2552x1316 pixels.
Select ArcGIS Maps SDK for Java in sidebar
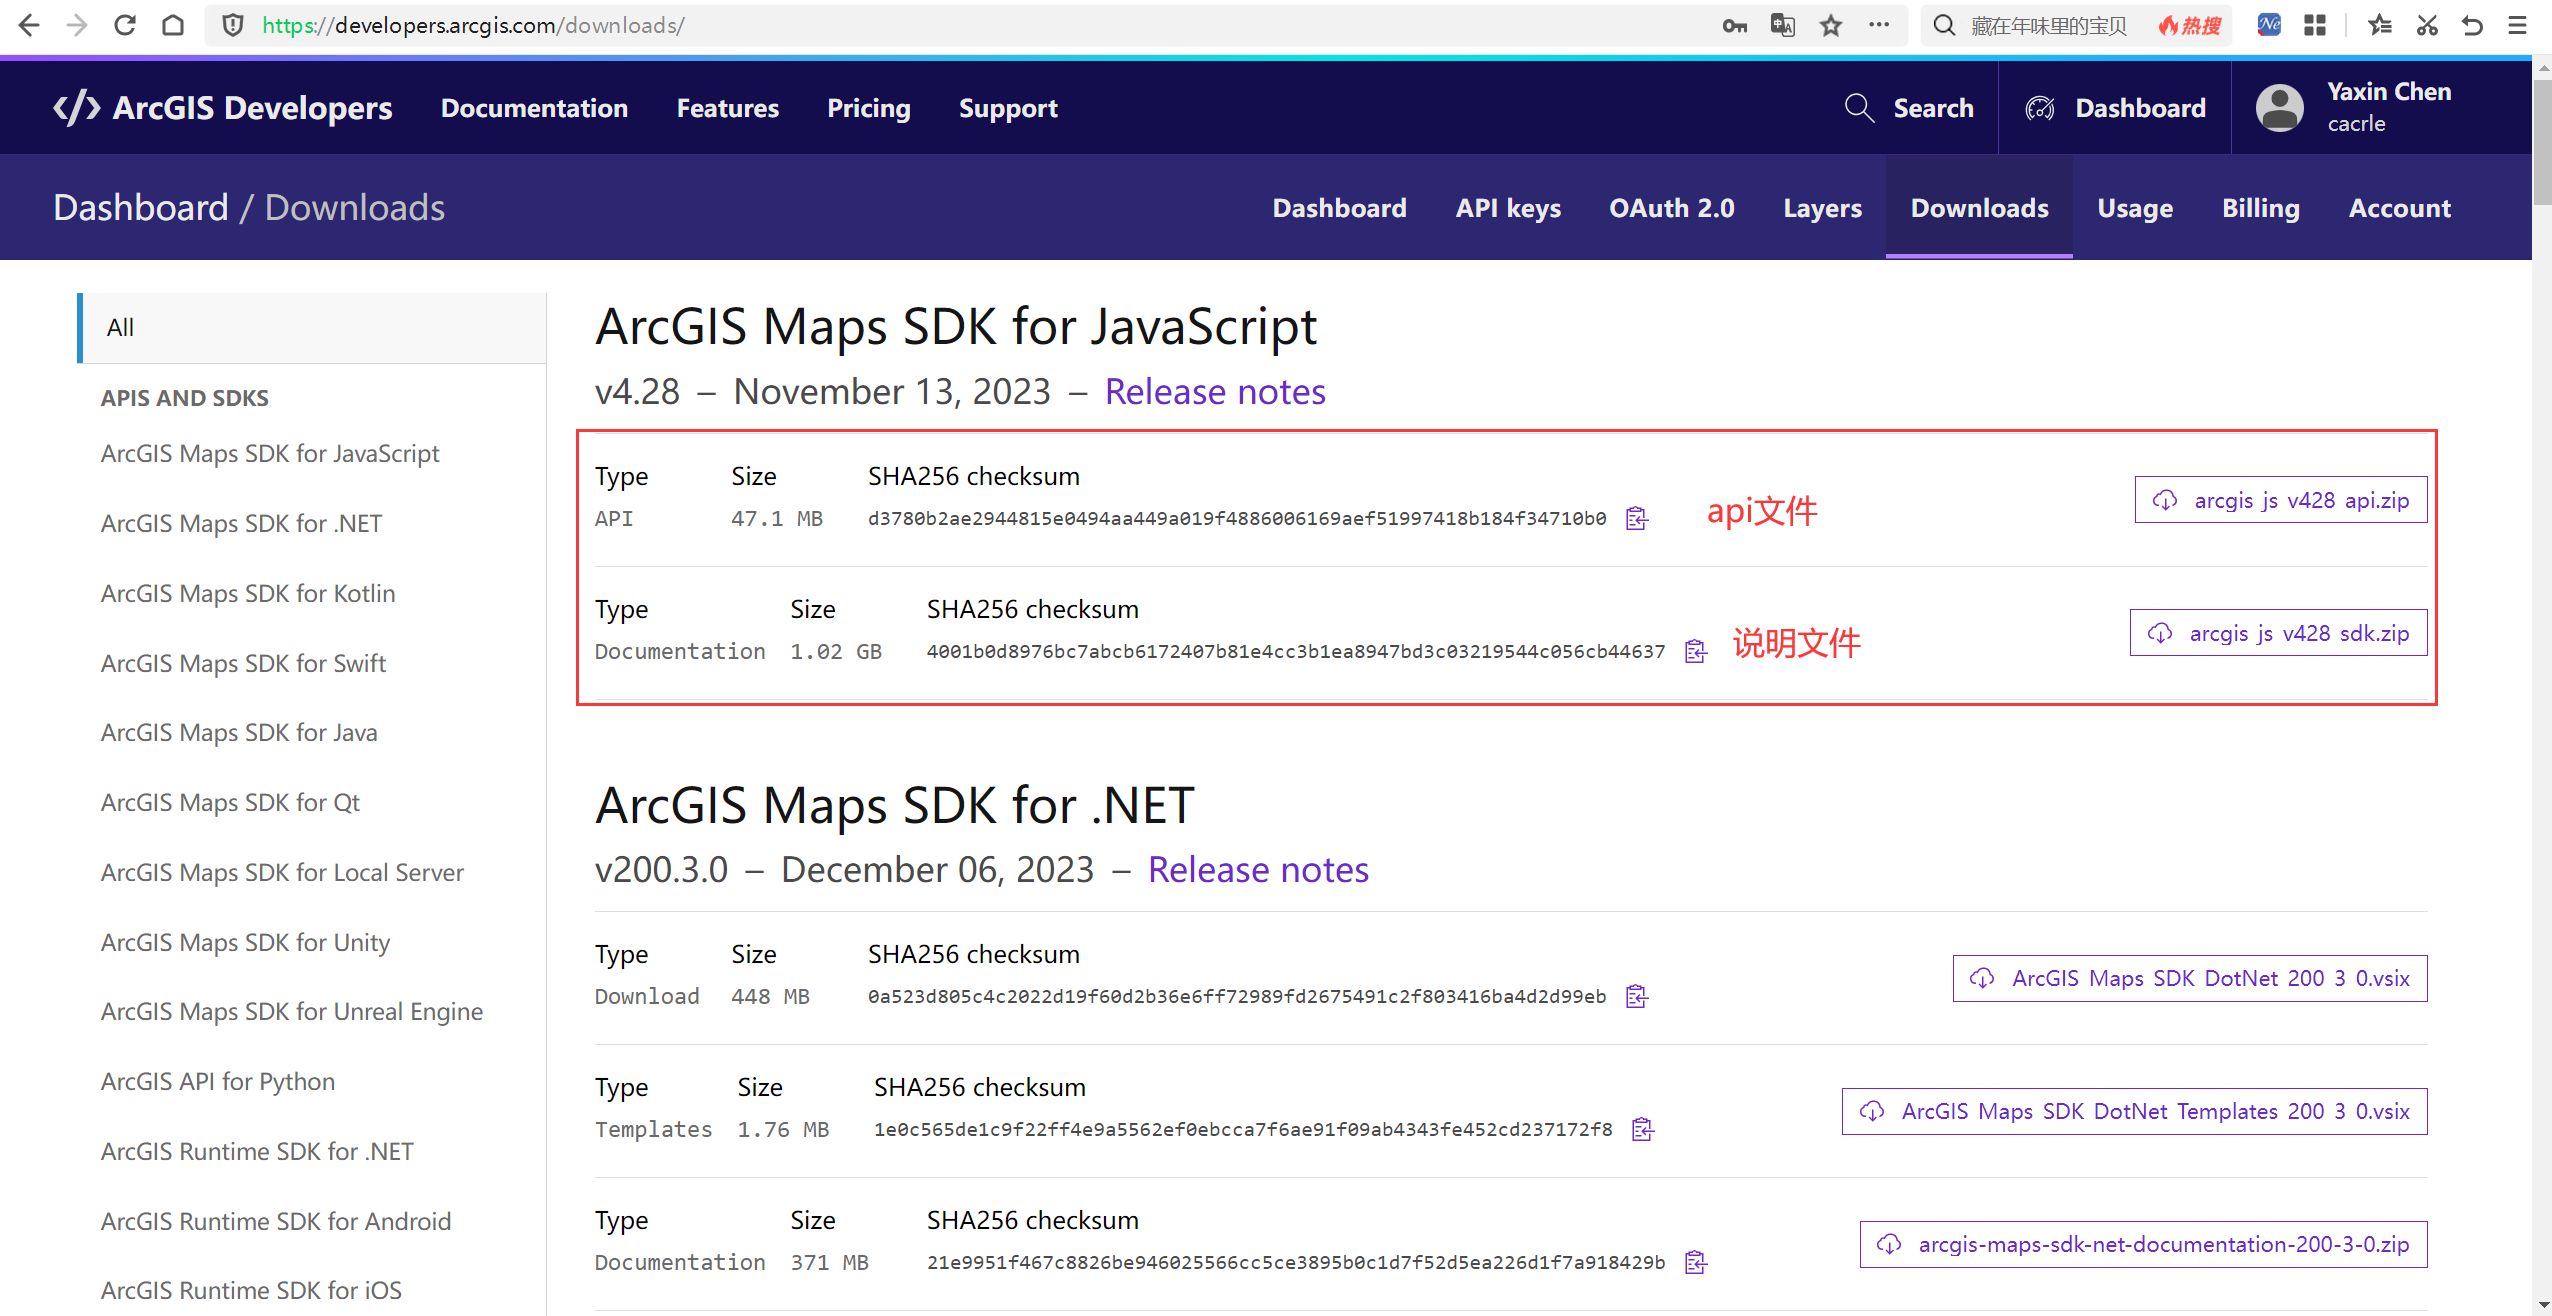click(239, 732)
